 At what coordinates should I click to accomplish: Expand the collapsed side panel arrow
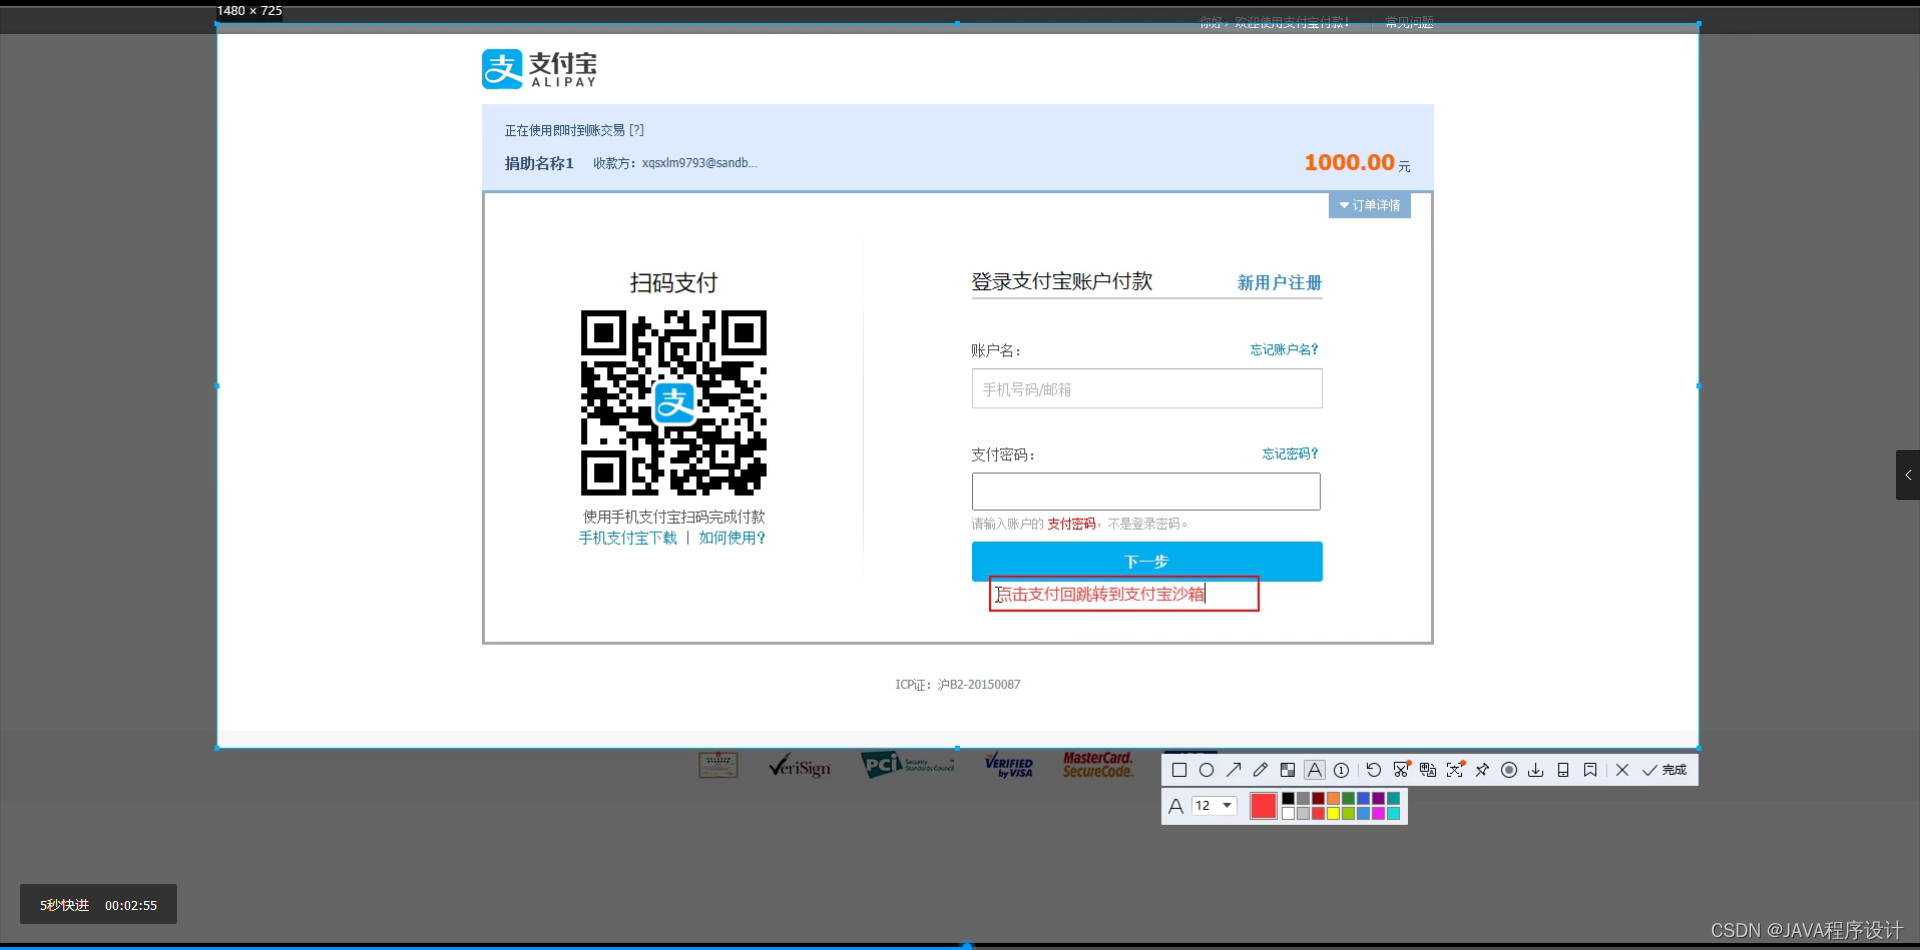click(x=1908, y=475)
